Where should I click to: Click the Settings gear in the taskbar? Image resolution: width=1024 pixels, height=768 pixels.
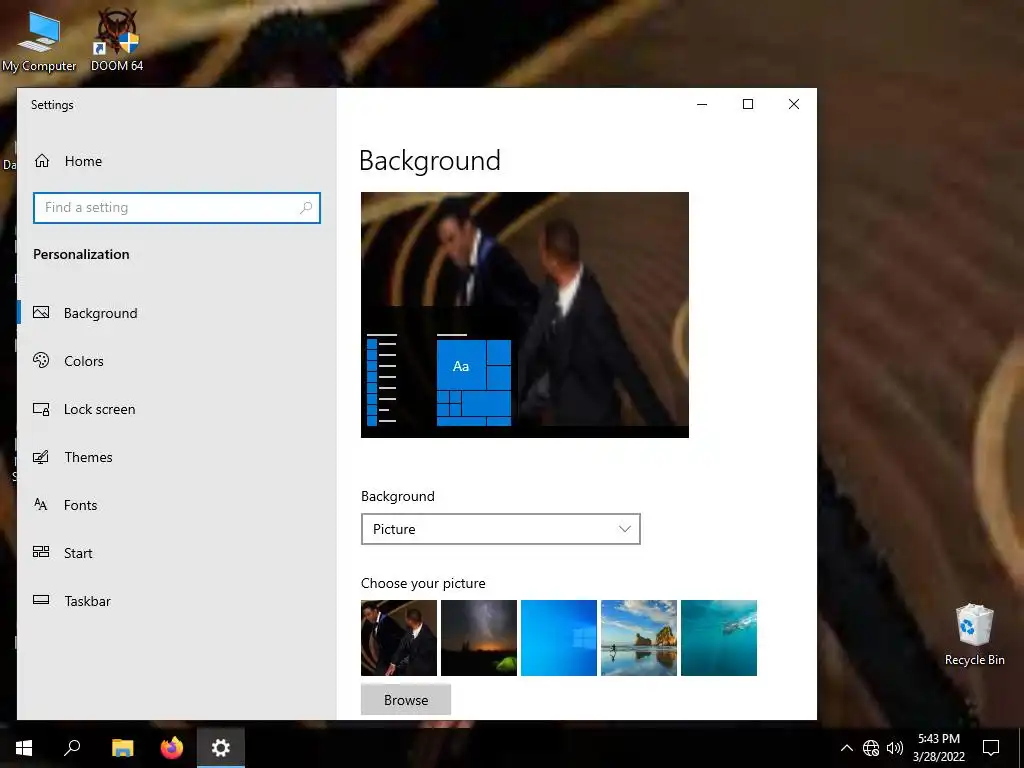point(221,748)
